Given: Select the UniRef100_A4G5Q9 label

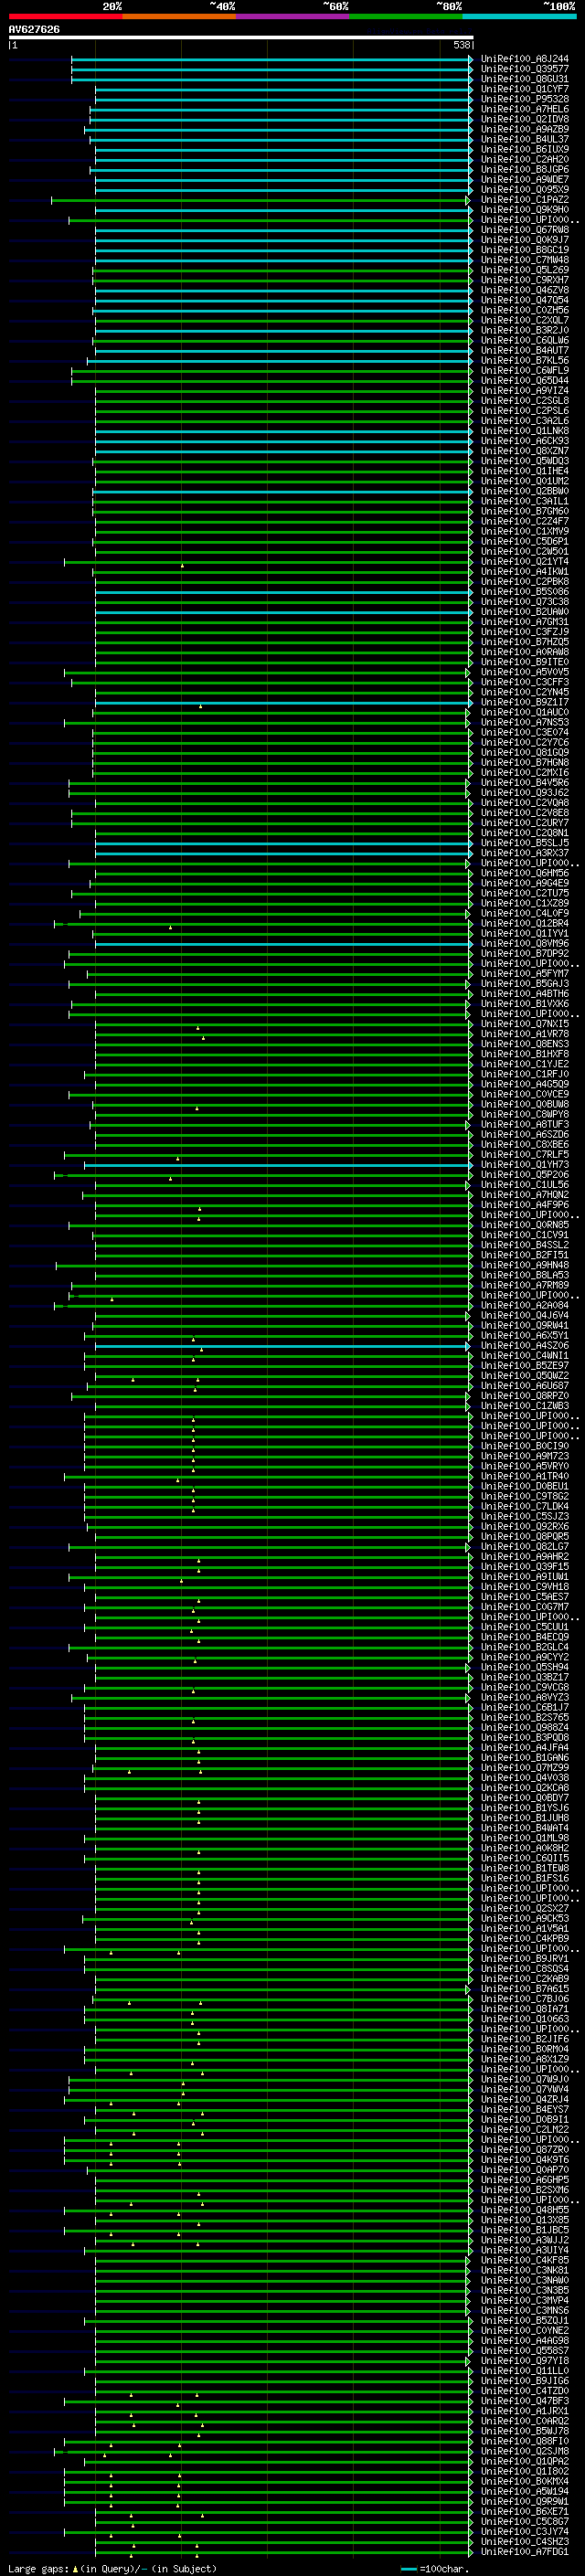Looking at the screenshot, I should point(525,1084).
